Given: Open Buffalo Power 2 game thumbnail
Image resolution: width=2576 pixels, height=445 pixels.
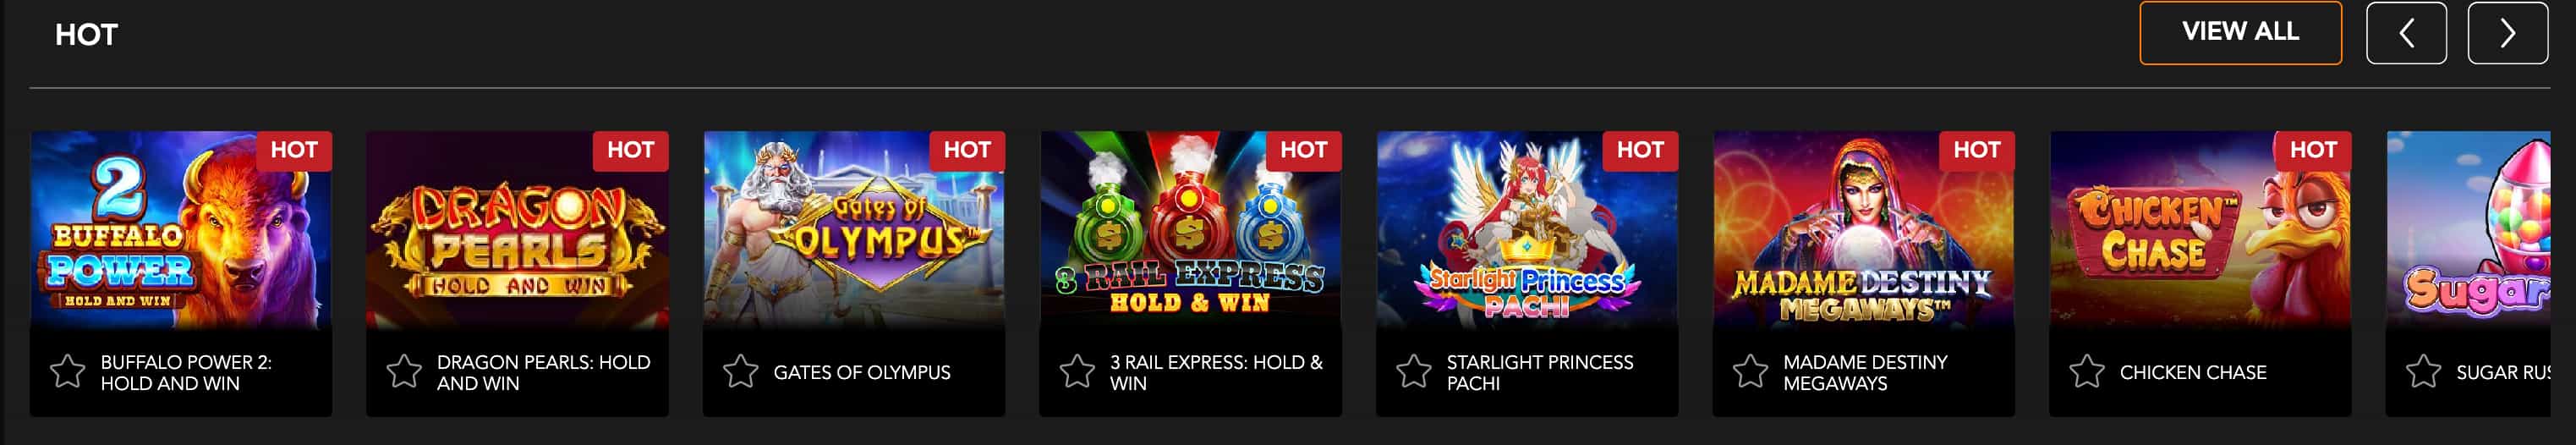Looking at the screenshot, I should click(x=181, y=230).
